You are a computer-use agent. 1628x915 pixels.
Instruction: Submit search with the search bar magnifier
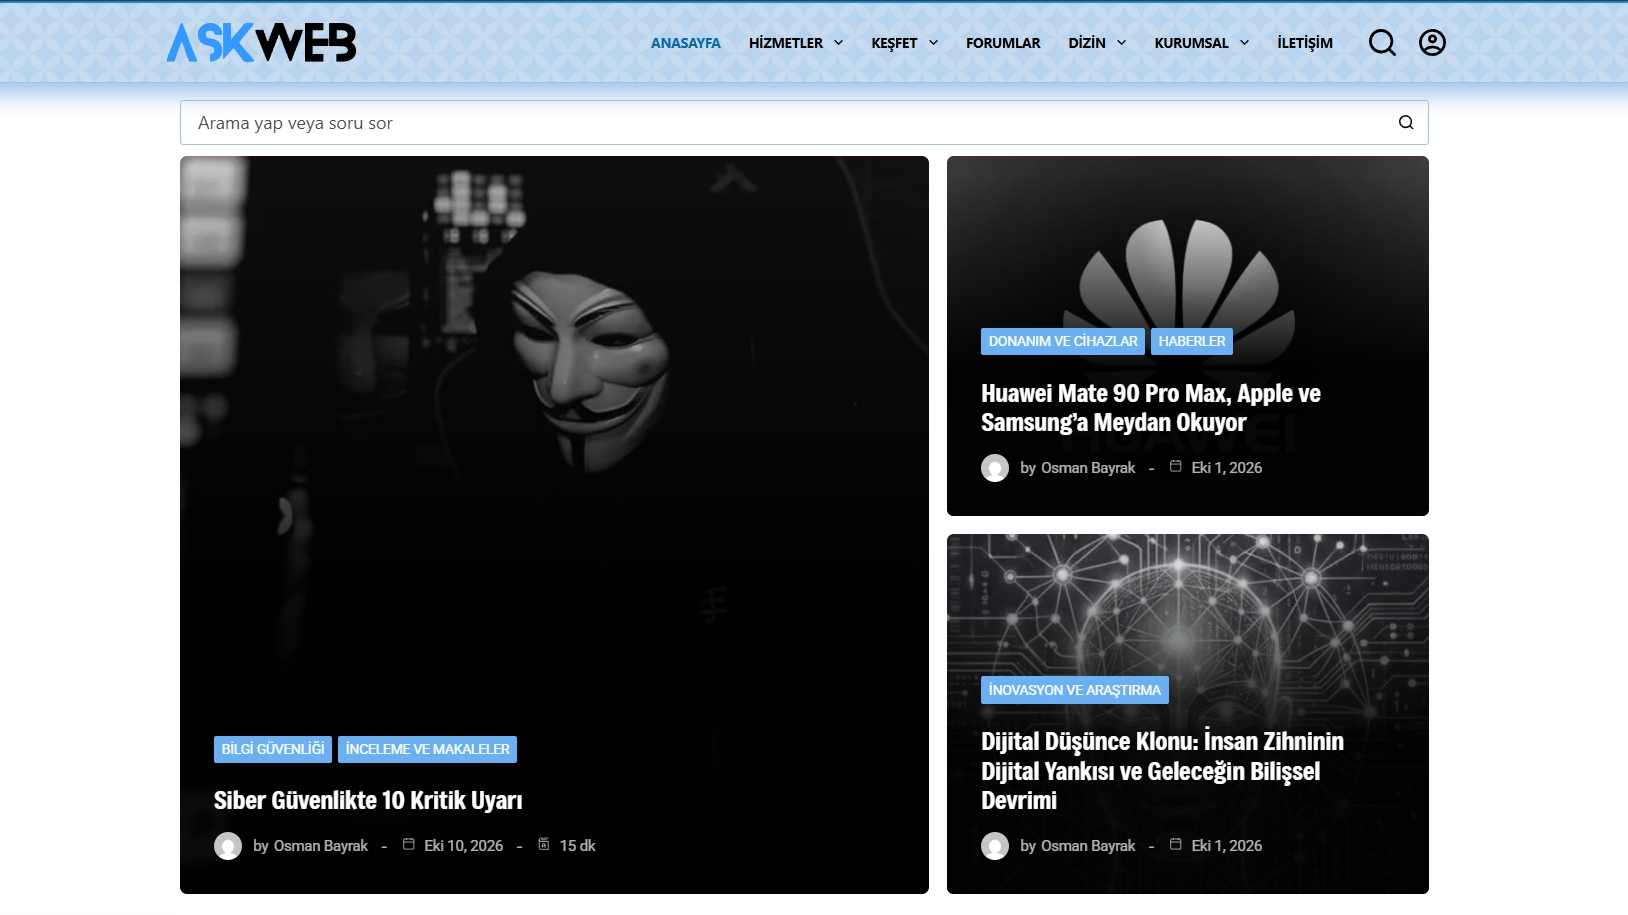tap(1406, 123)
